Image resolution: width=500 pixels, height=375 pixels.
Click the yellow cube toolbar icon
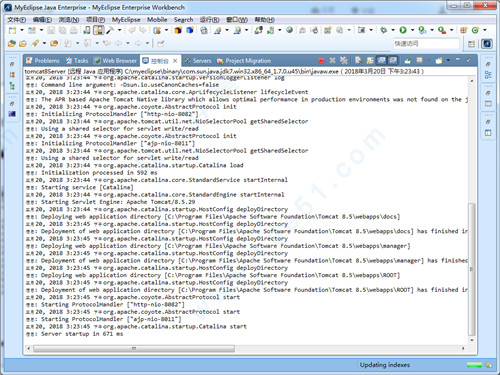click(x=178, y=30)
